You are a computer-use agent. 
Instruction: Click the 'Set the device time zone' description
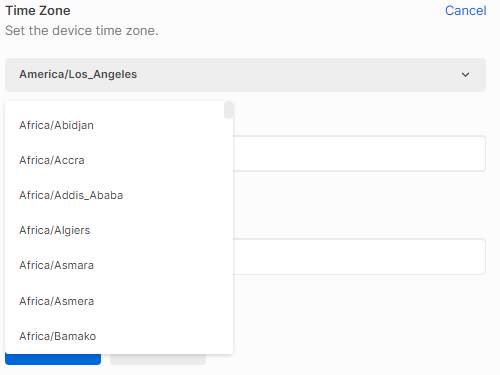pos(82,31)
